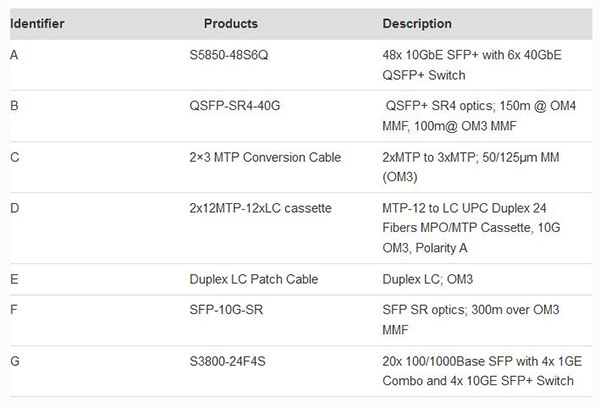Click identifier A in the first row
600x408 pixels.
coord(13,53)
